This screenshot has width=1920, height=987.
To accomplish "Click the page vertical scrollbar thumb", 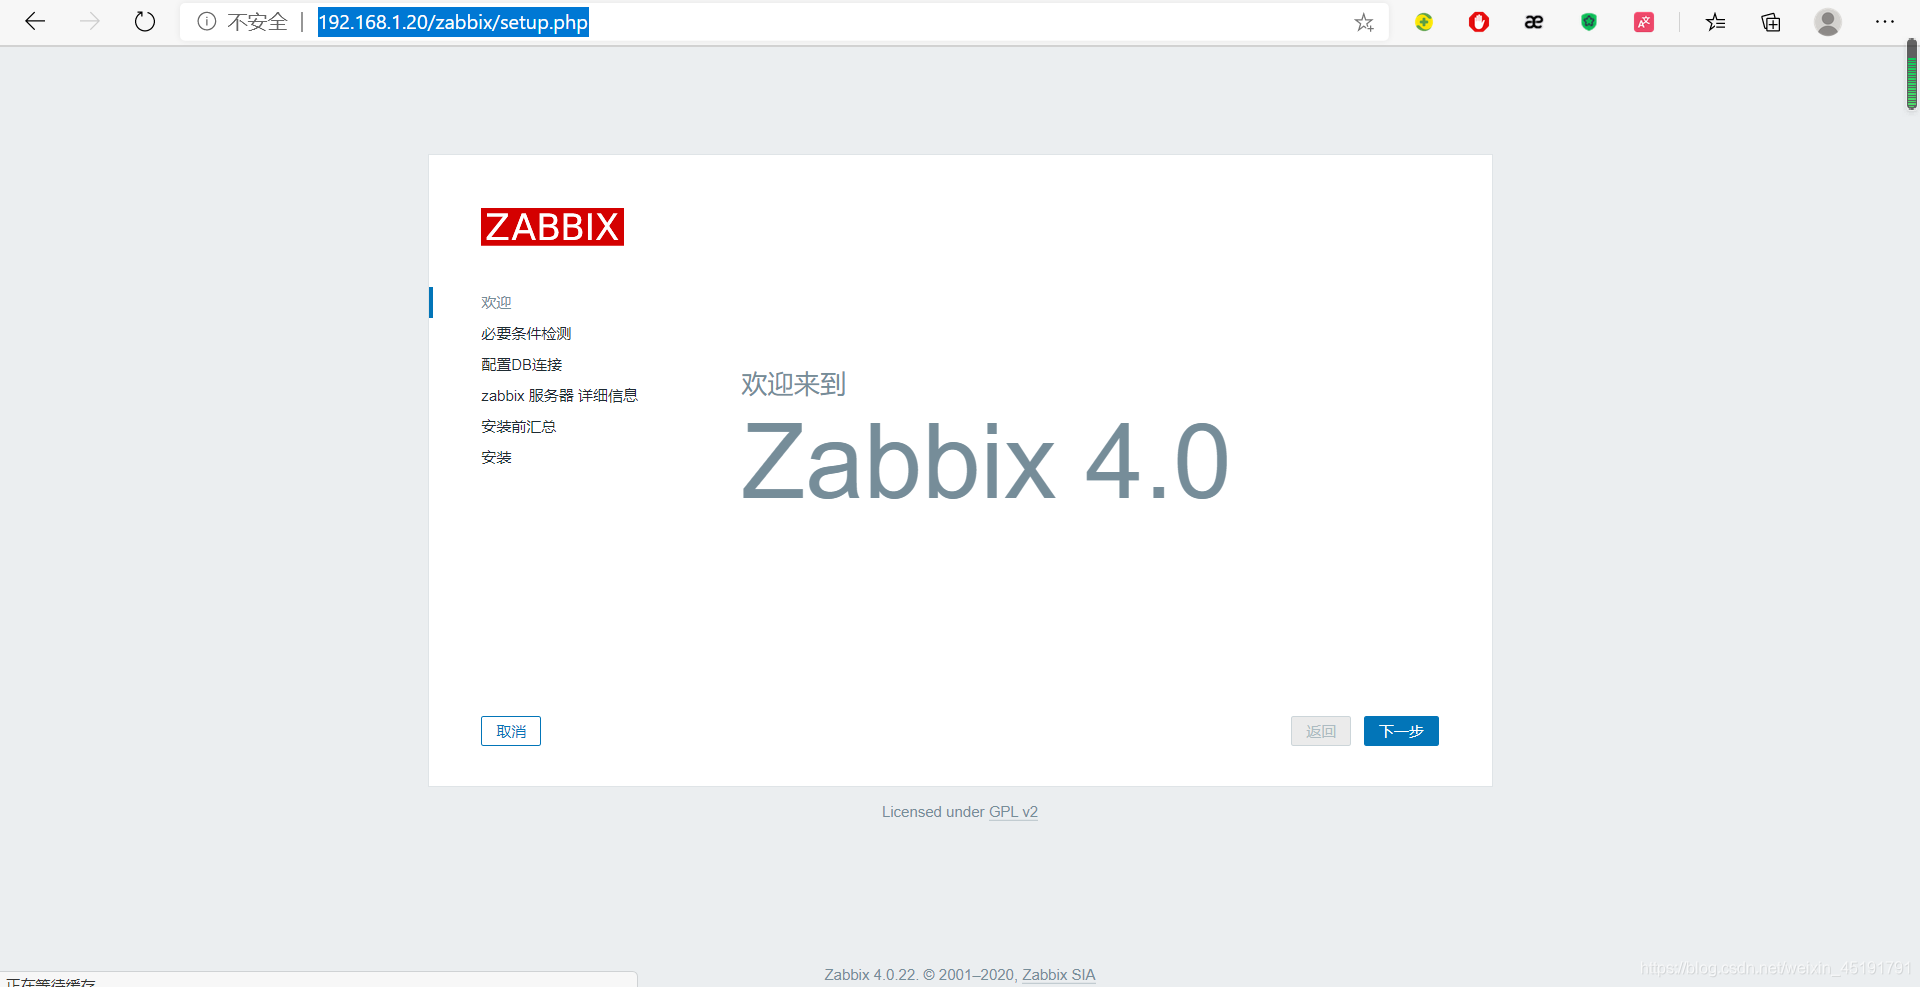I will 1911,75.
